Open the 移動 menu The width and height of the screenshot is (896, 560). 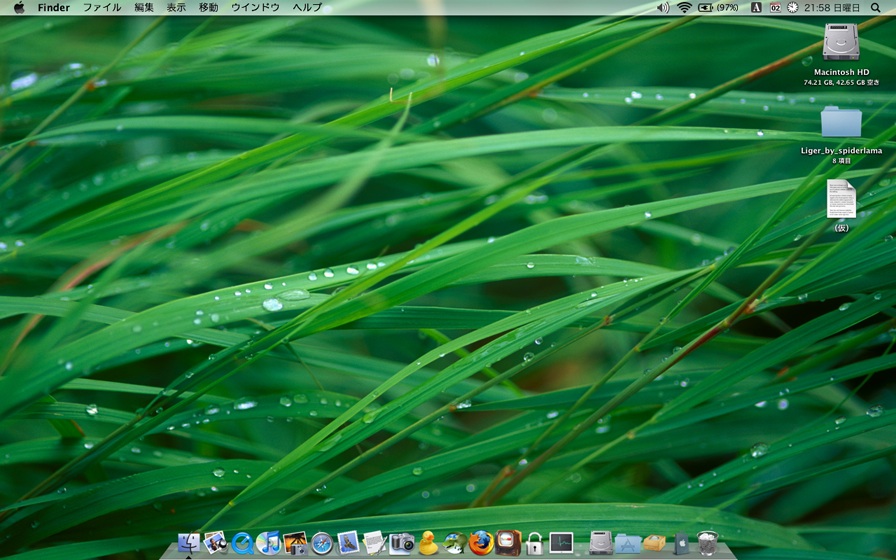click(x=209, y=7)
